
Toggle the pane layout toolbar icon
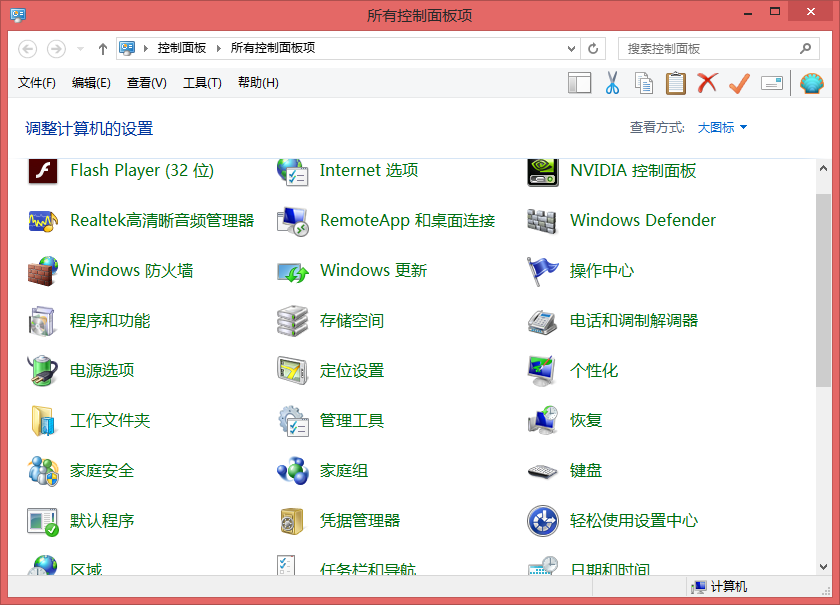[x=580, y=83]
